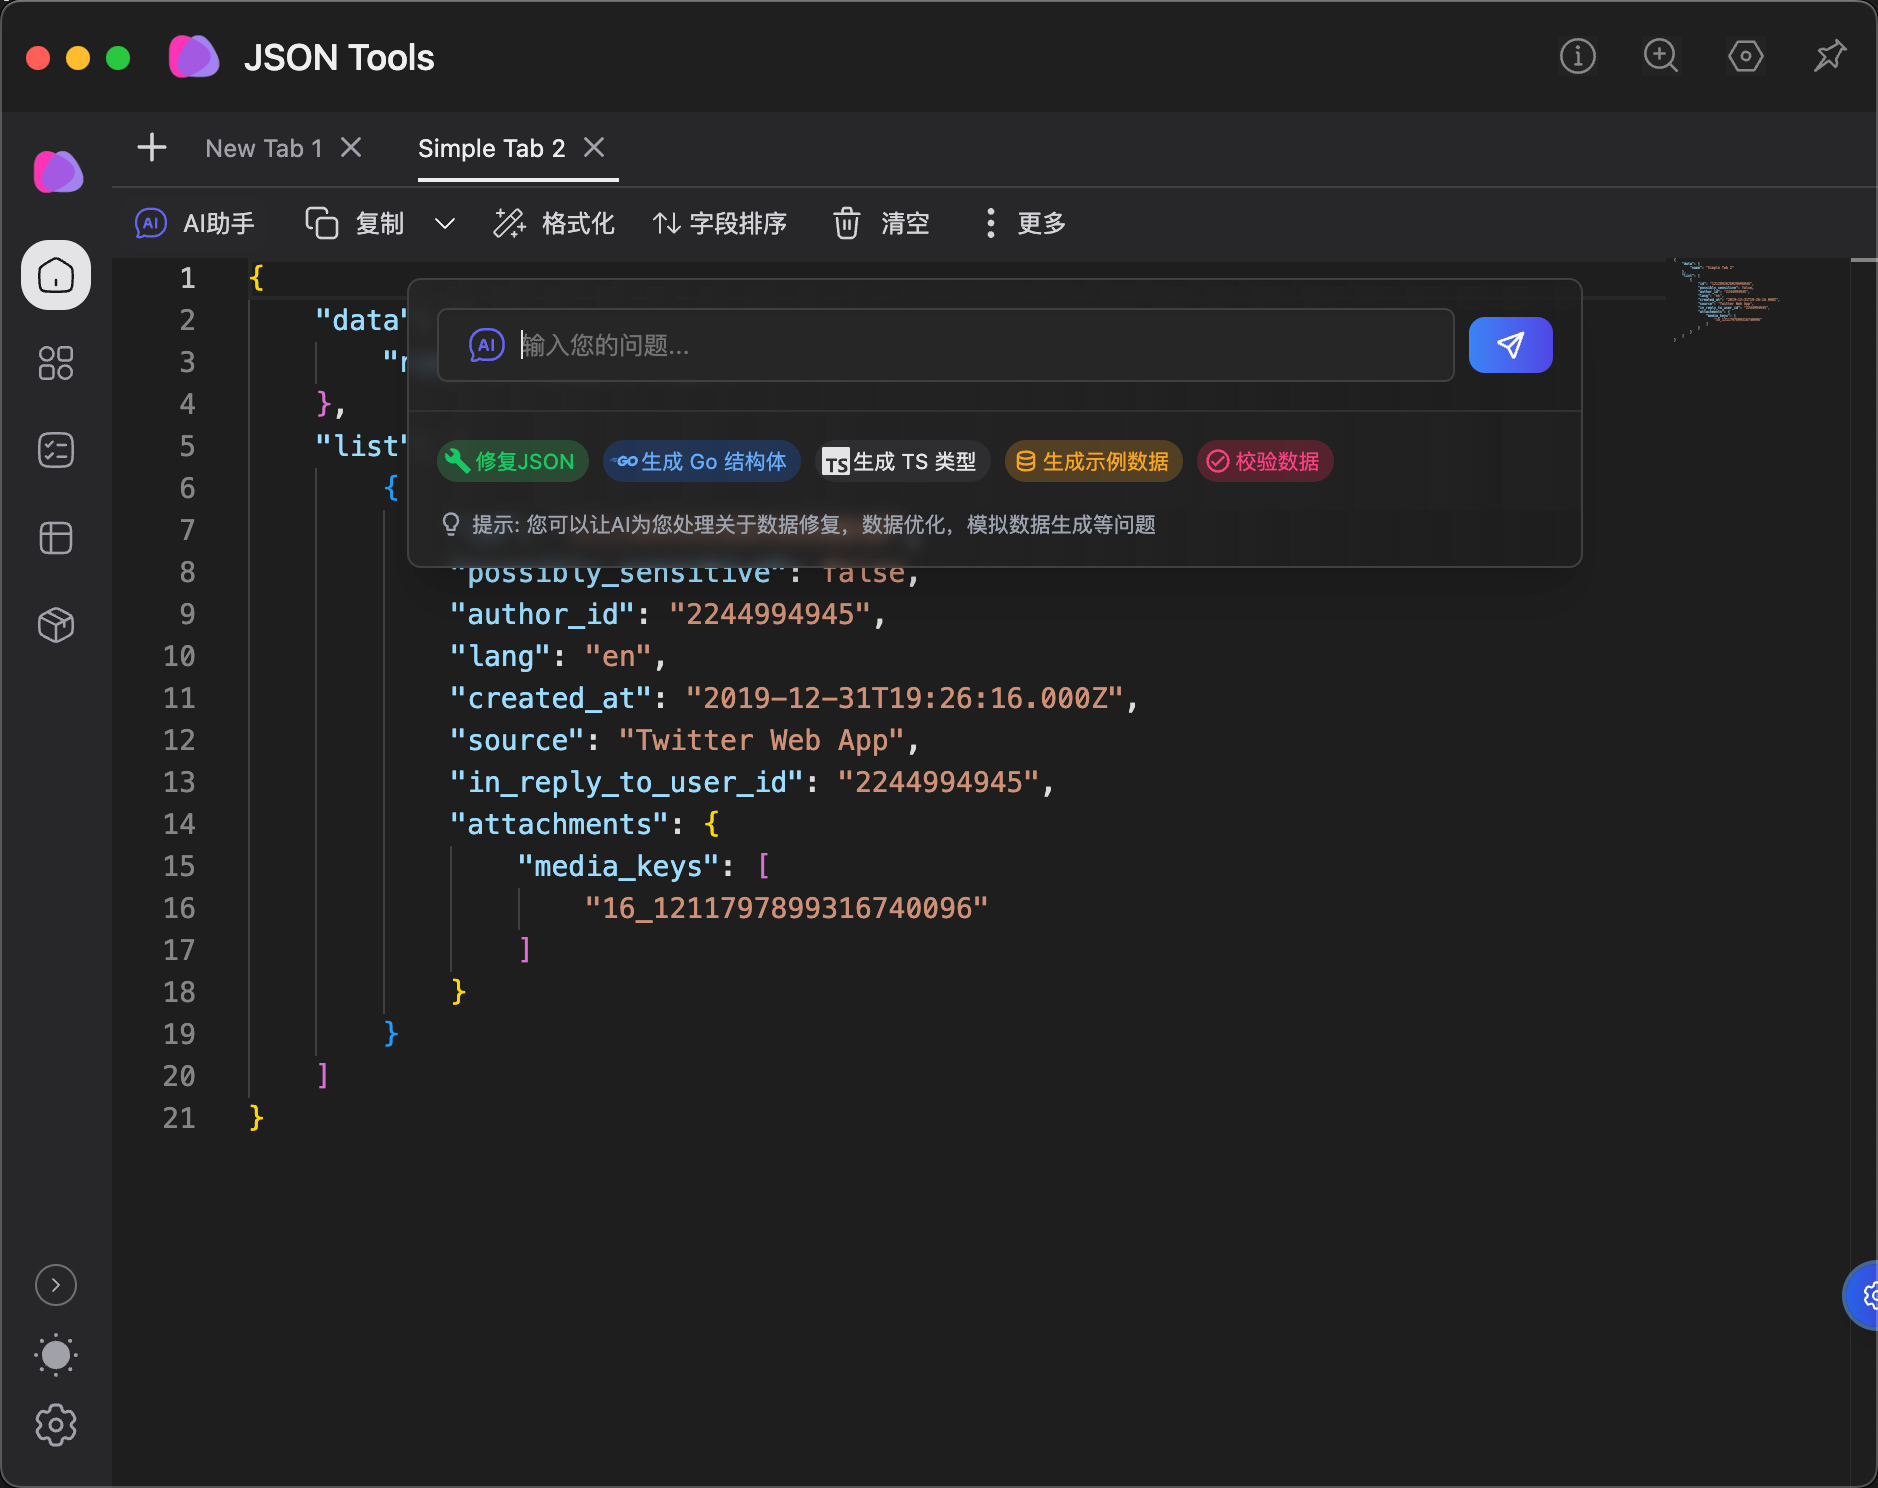This screenshot has width=1878, height=1488.
Task: Open the Home sidebar icon
Action: 56,275
